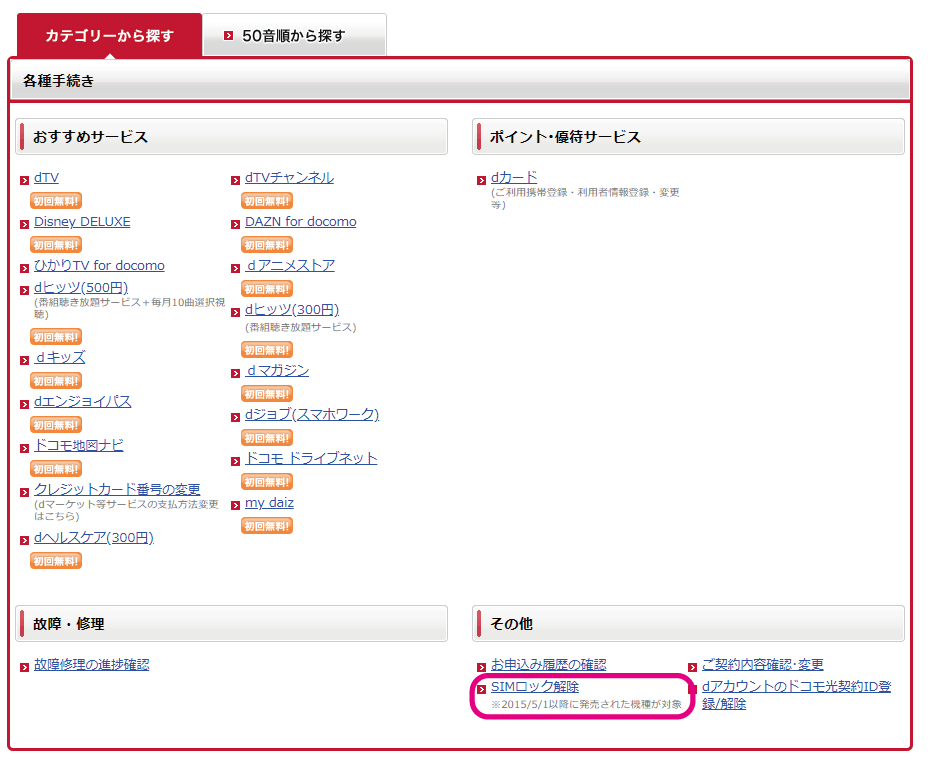
Task: Click red arrow icon beside dマガジン
Action: point(235,373)
